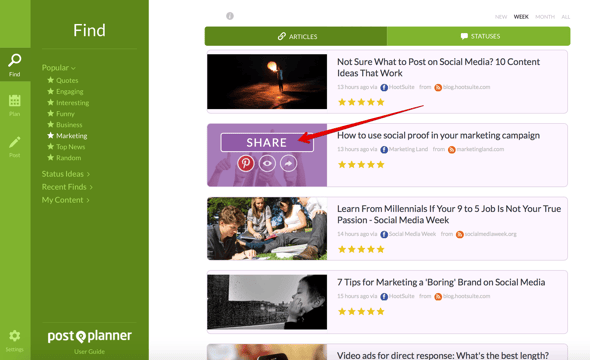590x360 pixels.
Task: Select the Interesting category
Action: pyautogui.click(x=68, y=102)
